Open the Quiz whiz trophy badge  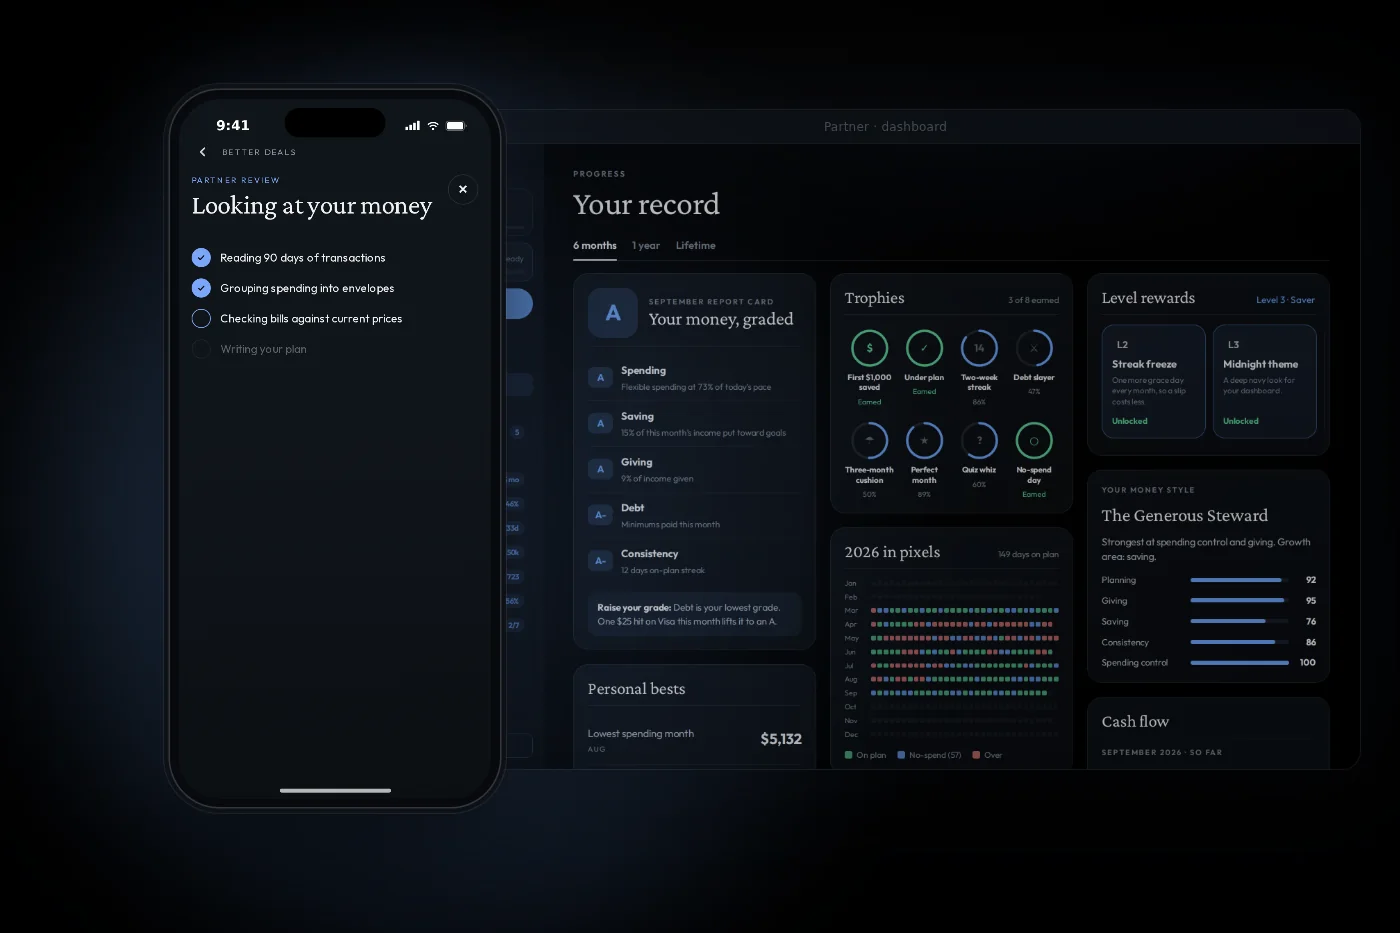pyautogui.click(x=979, y=441)
